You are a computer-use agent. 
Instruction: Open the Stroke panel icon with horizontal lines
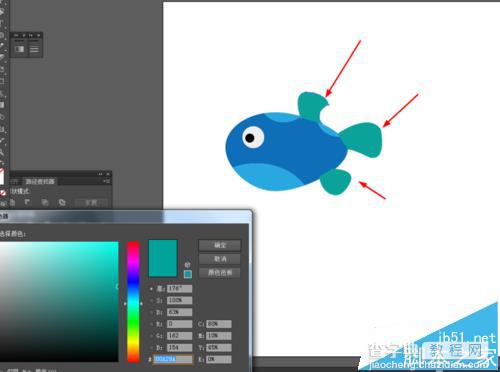point(34,49)
